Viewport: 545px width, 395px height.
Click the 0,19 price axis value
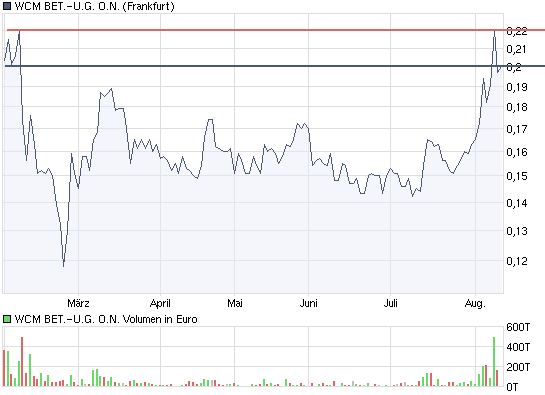click(x=517, y=87)
